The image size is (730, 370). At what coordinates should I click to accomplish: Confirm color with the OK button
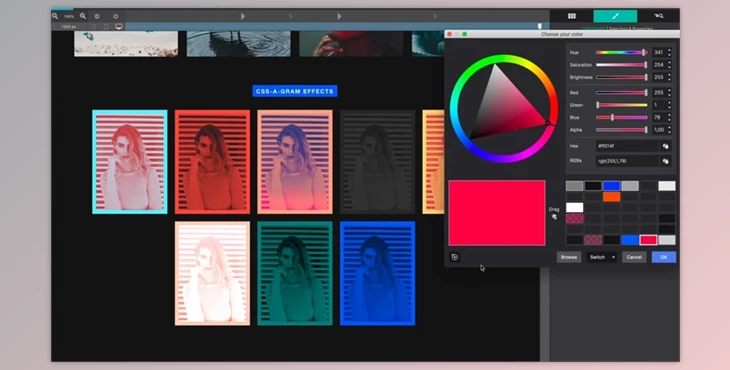664,257
